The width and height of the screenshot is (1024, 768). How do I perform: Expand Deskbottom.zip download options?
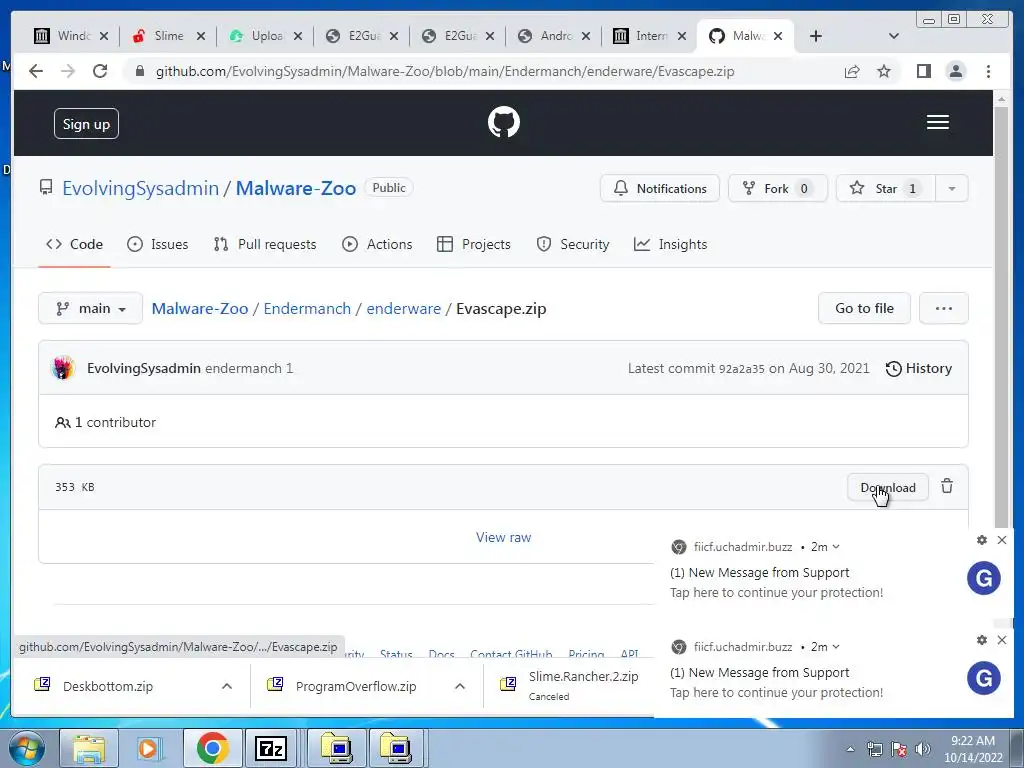click(227, 686)
